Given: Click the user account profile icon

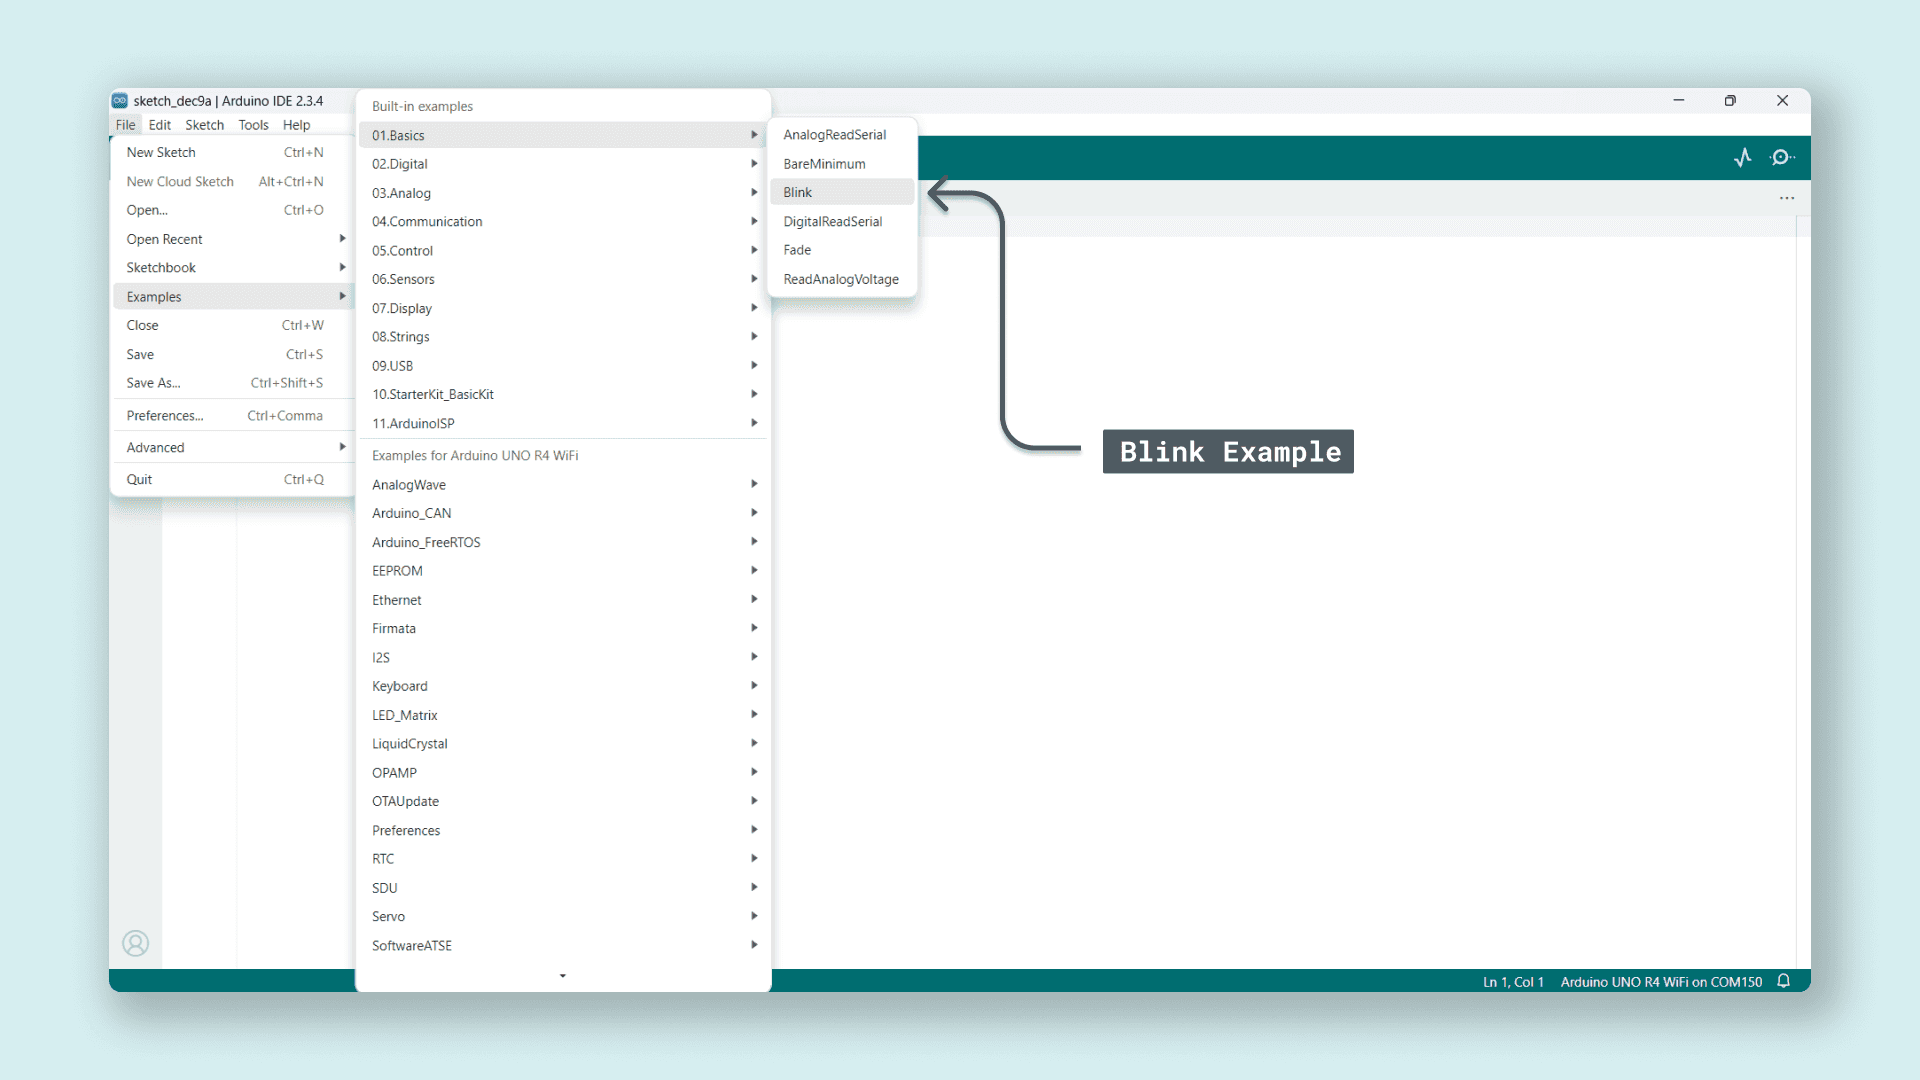Looking at the screenshot, I should click(135, 943).
